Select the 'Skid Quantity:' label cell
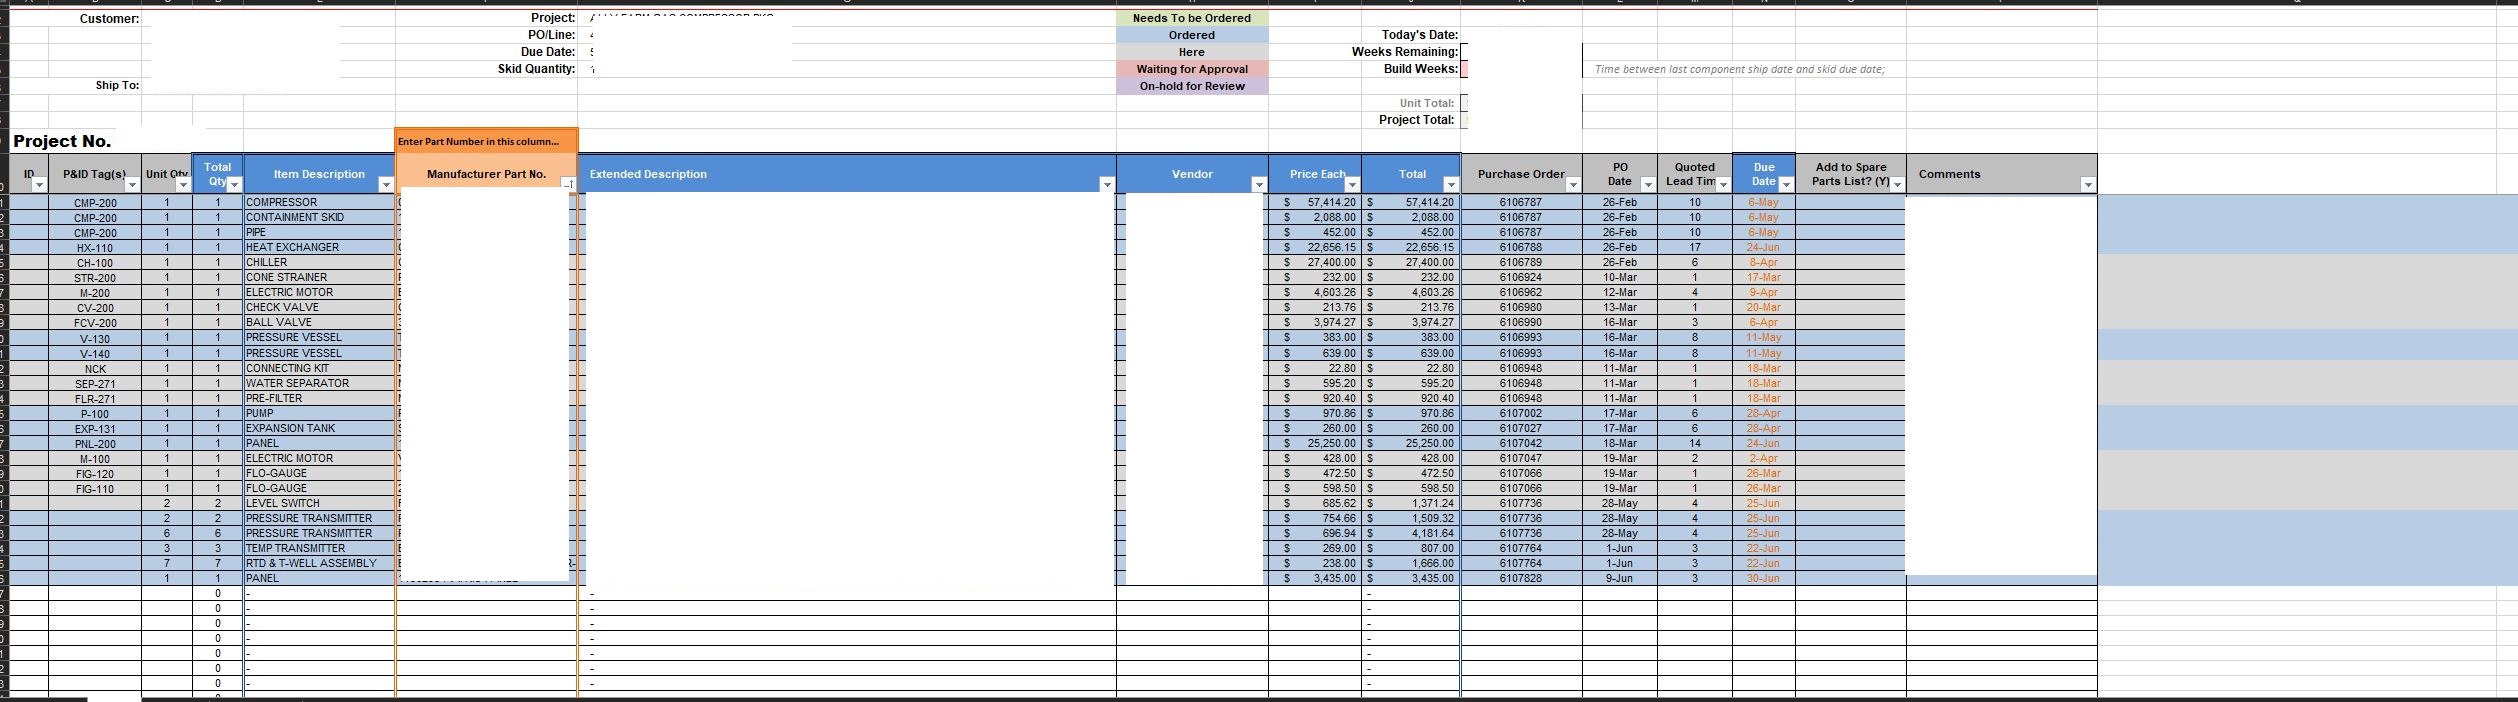2518x702 pixels. point(536,69)
